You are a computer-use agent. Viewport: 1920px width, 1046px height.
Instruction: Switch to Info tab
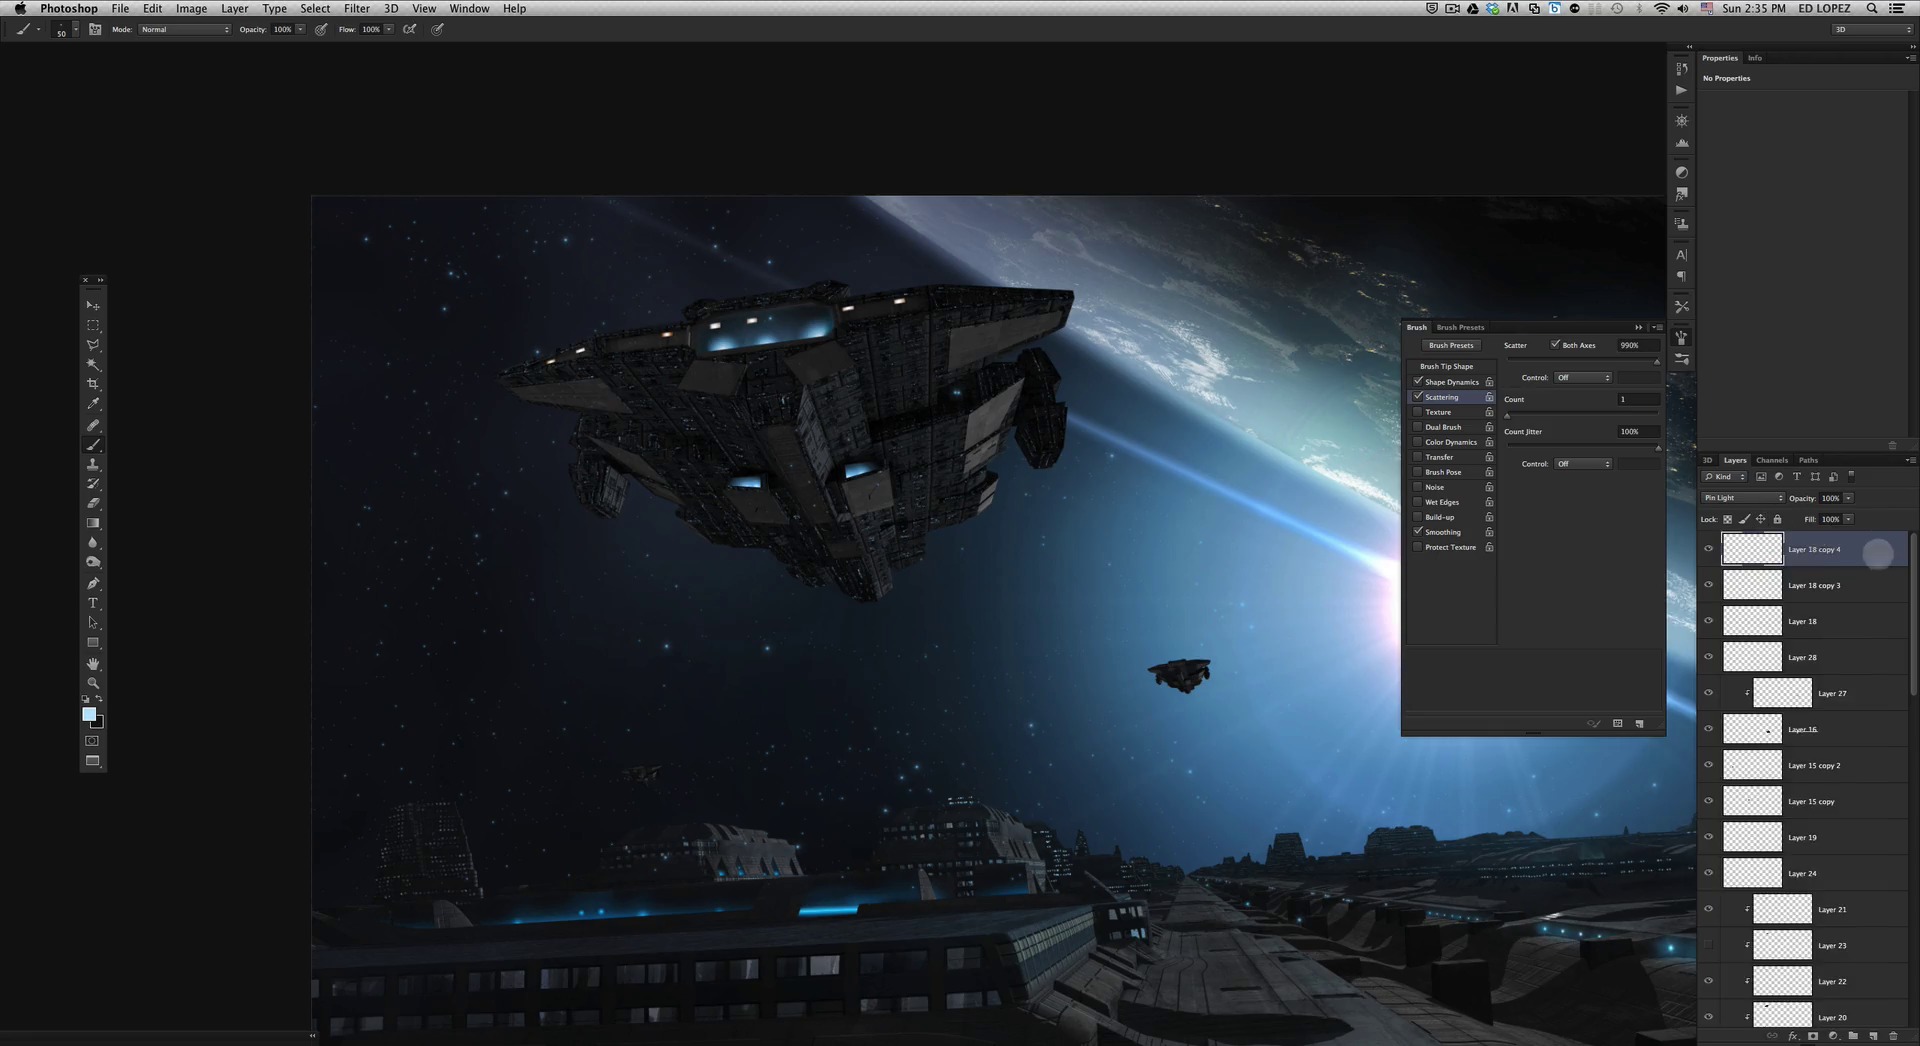pyautogui.click(x=1754, y=58)
